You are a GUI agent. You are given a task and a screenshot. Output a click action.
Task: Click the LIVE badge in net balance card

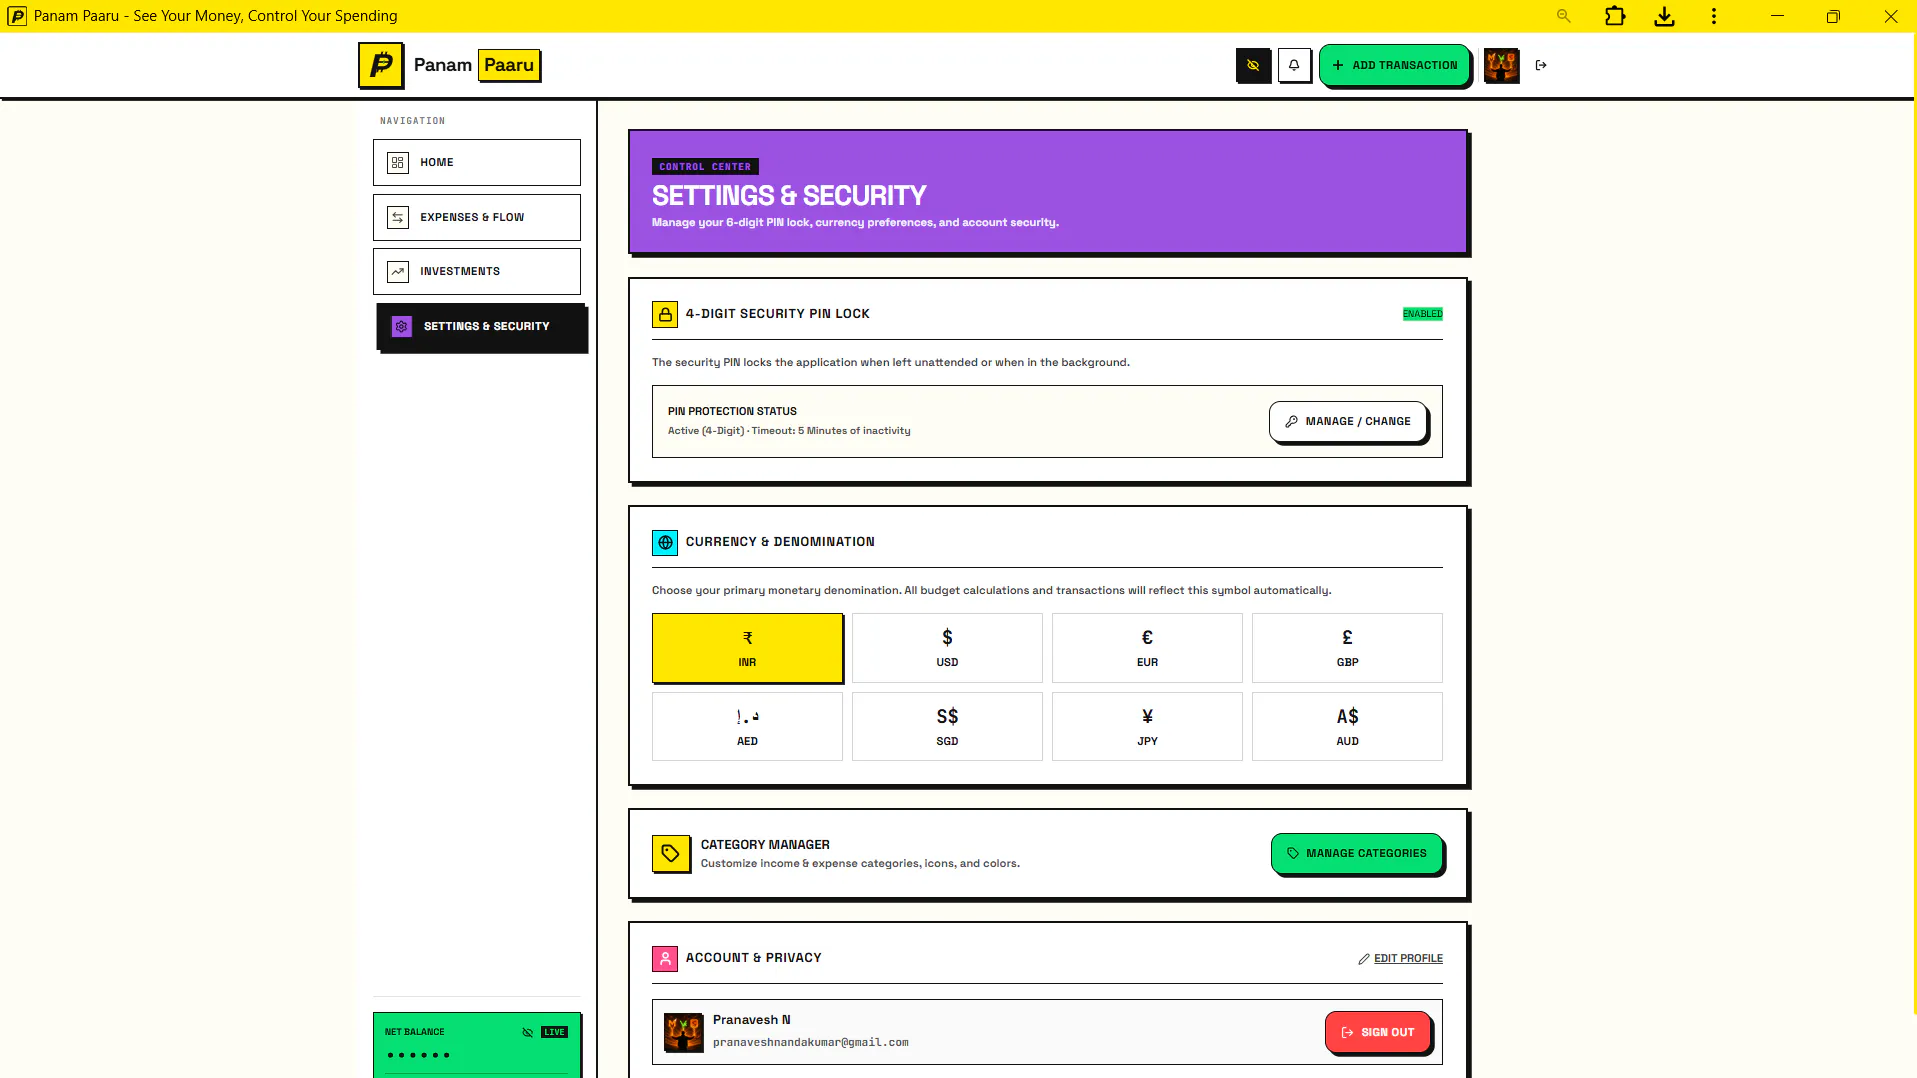click(554, 1032)
